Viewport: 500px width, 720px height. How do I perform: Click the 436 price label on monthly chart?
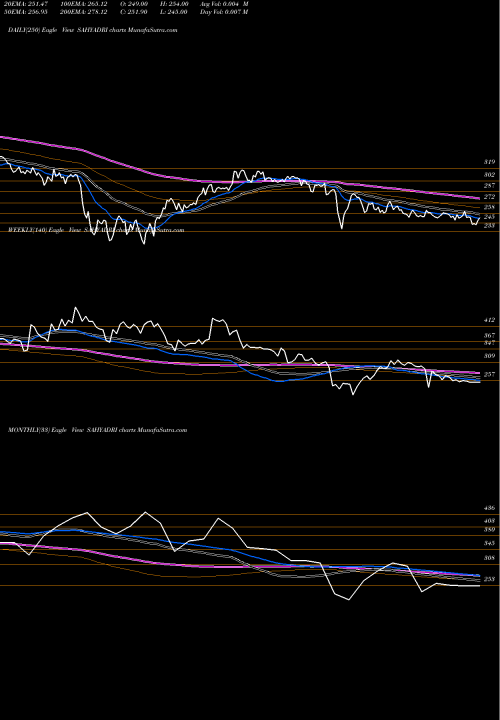coord(489,508)
